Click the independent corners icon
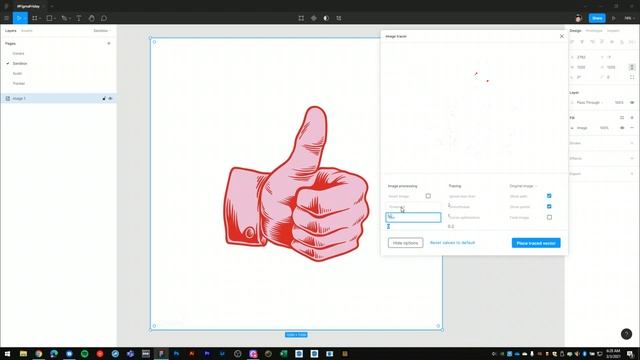 632,77
